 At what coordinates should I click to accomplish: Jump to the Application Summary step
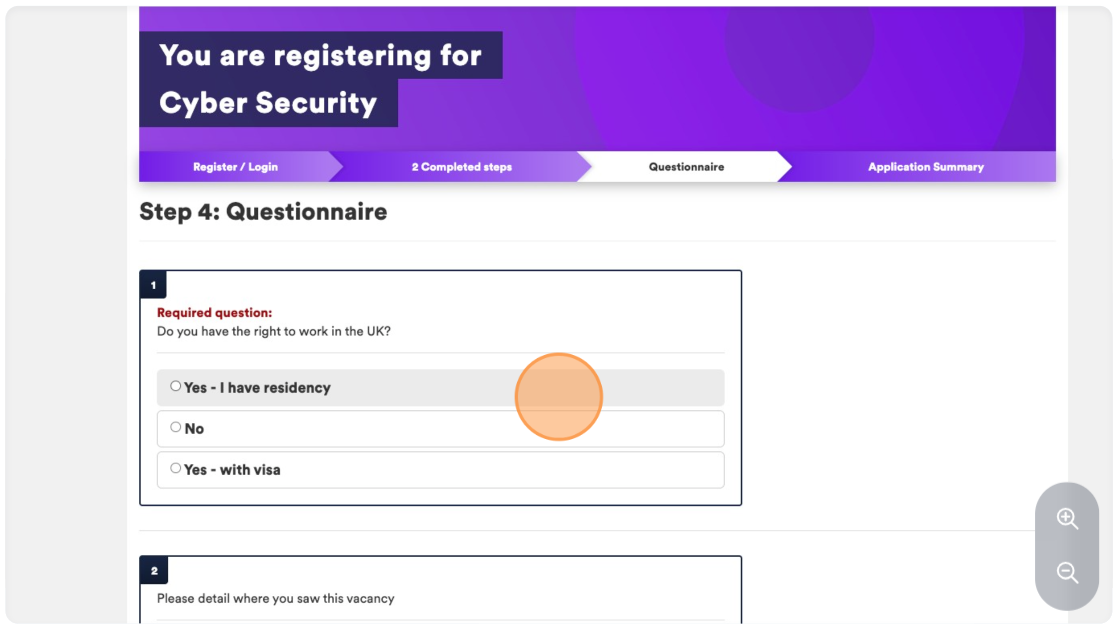coord(926,167)
